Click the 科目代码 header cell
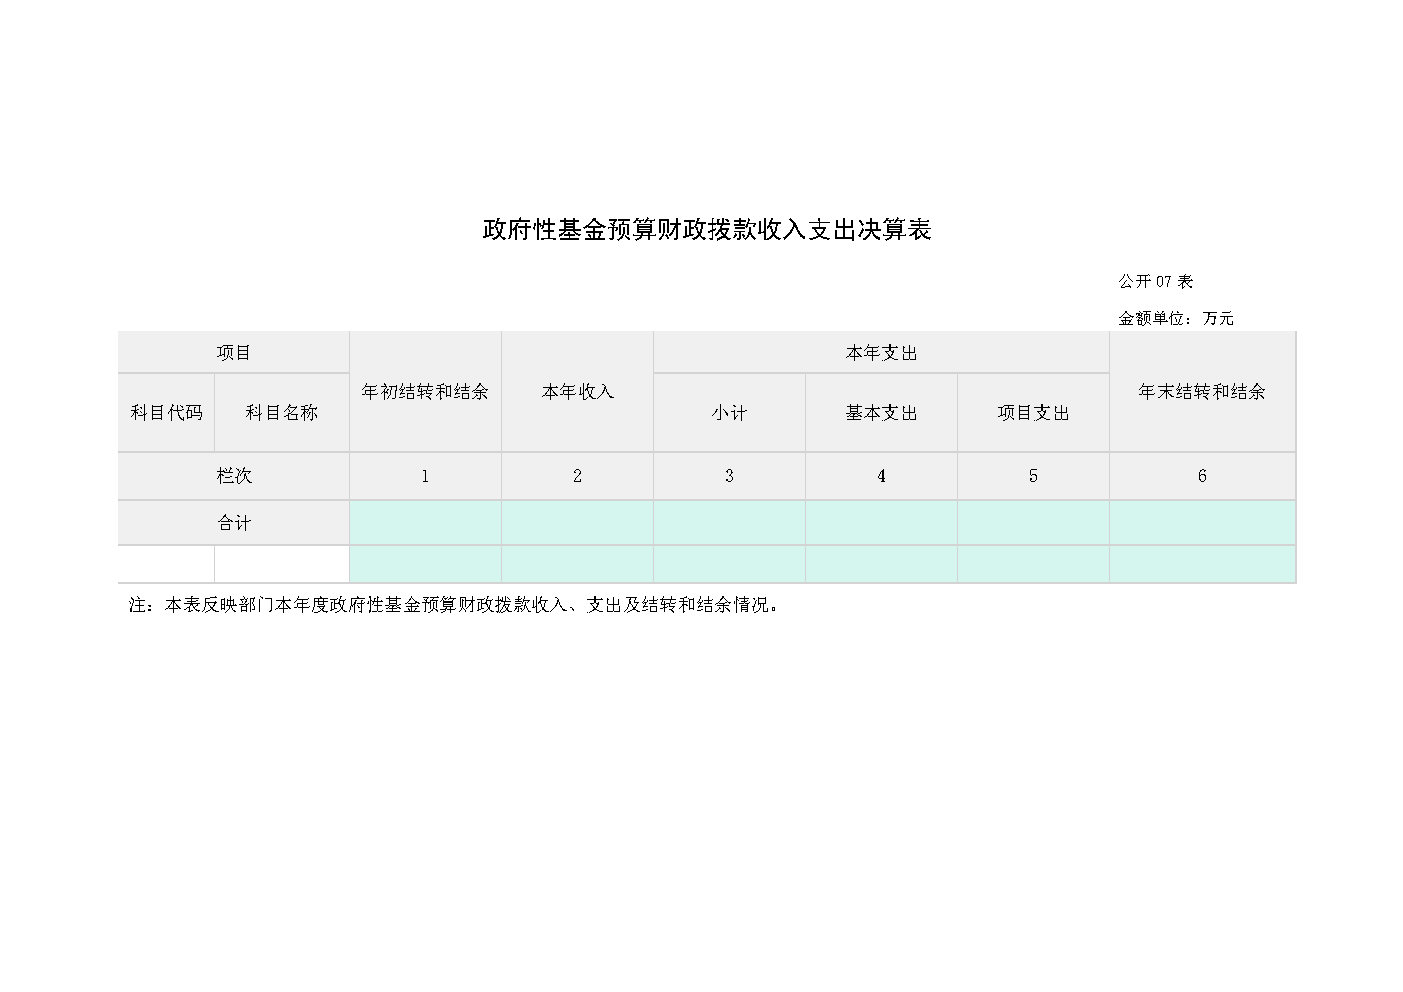Image resolution: width=1403 pixels, height=992 pixels. coord(166,412)
